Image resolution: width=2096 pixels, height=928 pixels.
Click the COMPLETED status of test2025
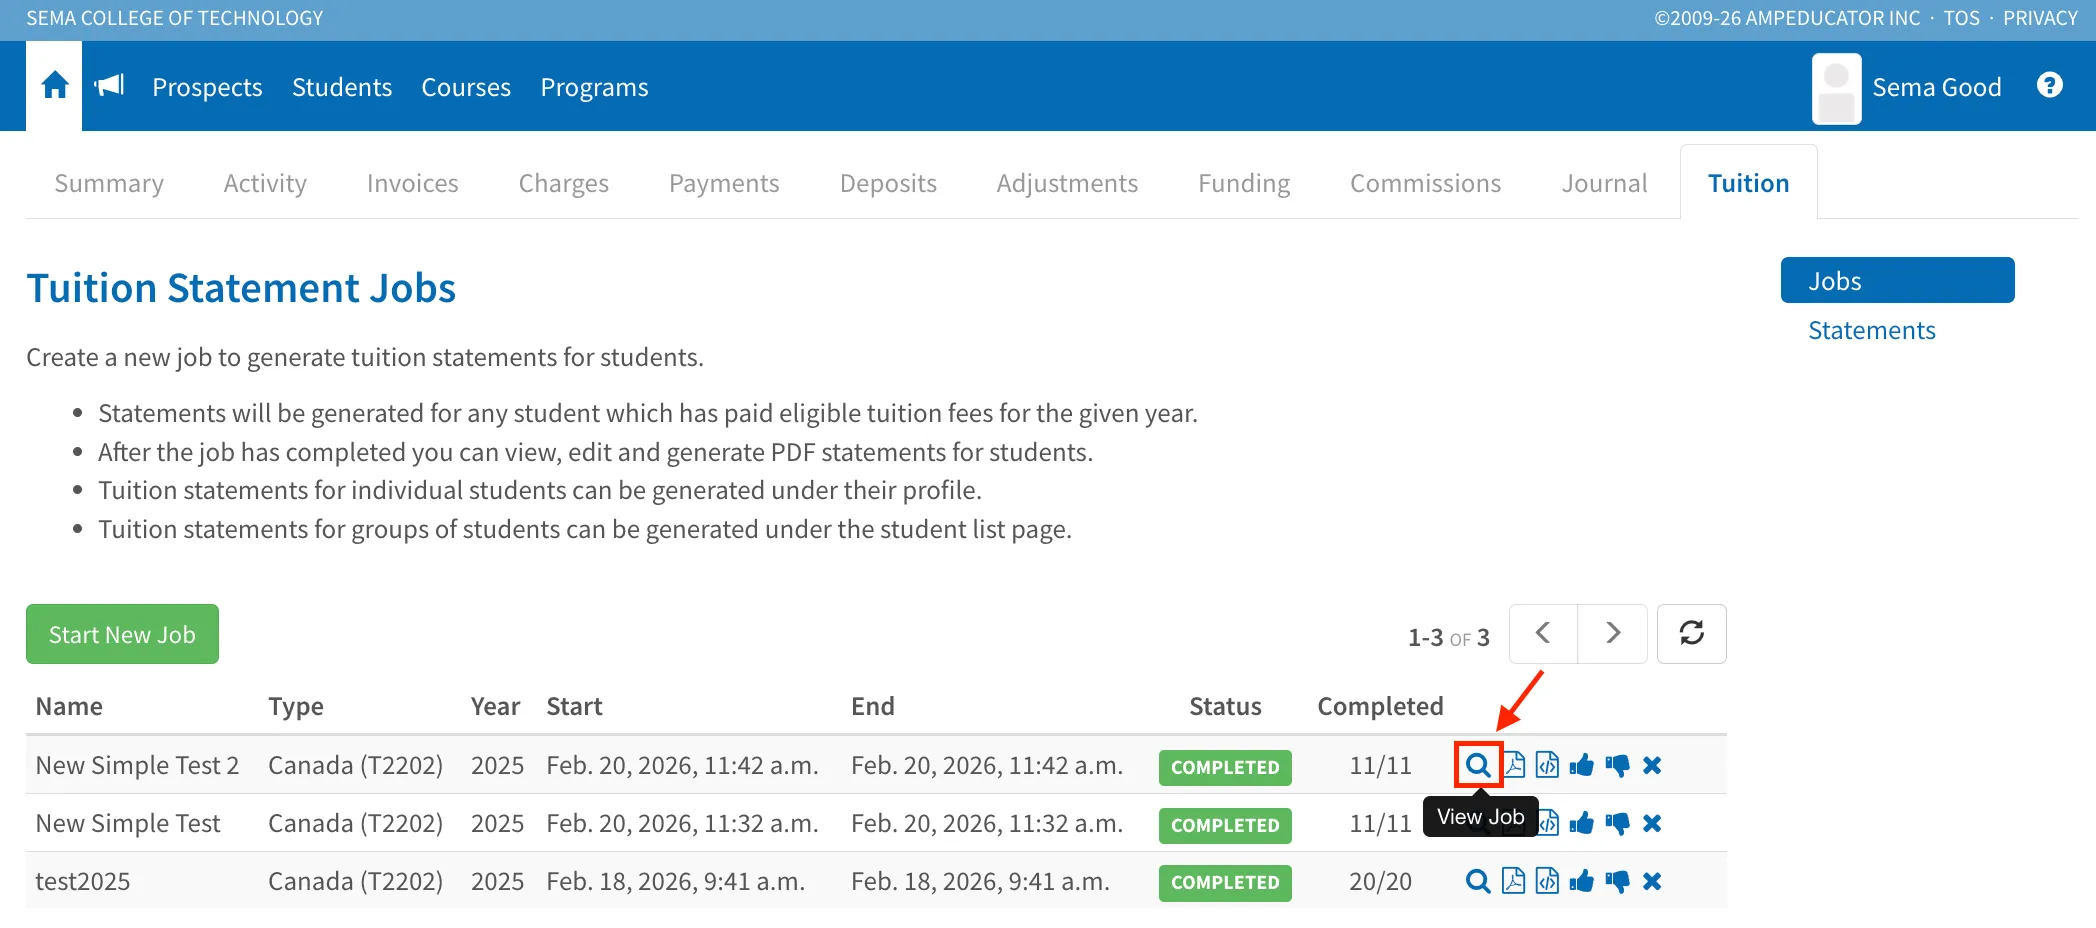click(x=1225, y=882)
